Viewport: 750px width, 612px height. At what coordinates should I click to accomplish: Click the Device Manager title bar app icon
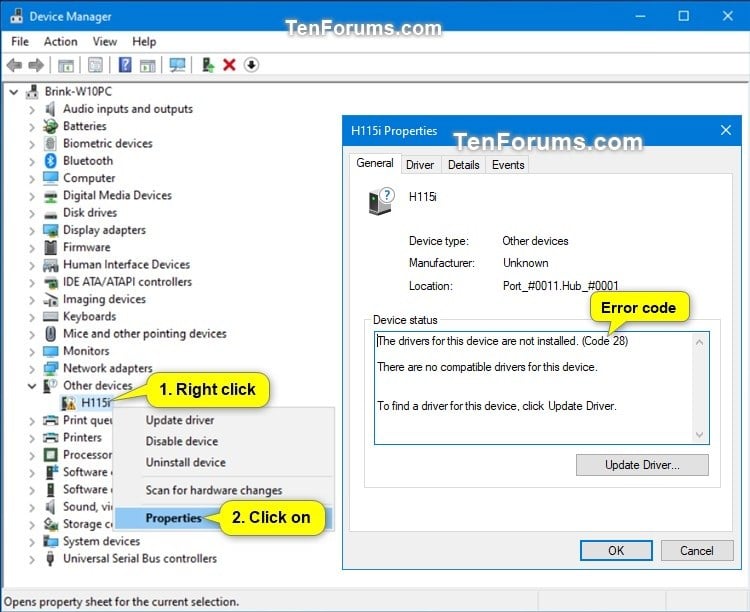(16, 16)
